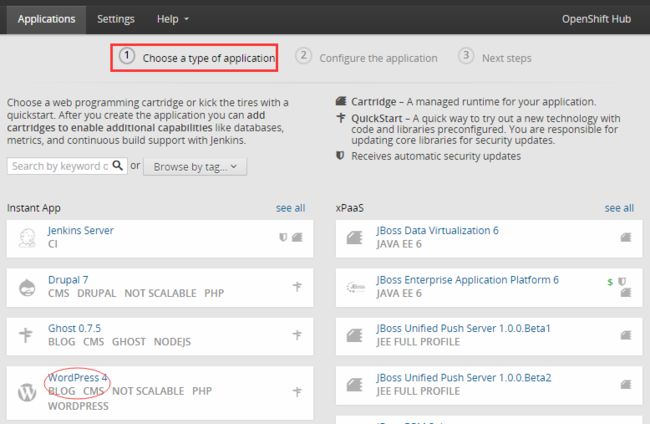Viewport: 650px width, 424px height.
Task: Click the NOT SCALABLE tag on Drupal 7
Action: (x=160, y=293)
